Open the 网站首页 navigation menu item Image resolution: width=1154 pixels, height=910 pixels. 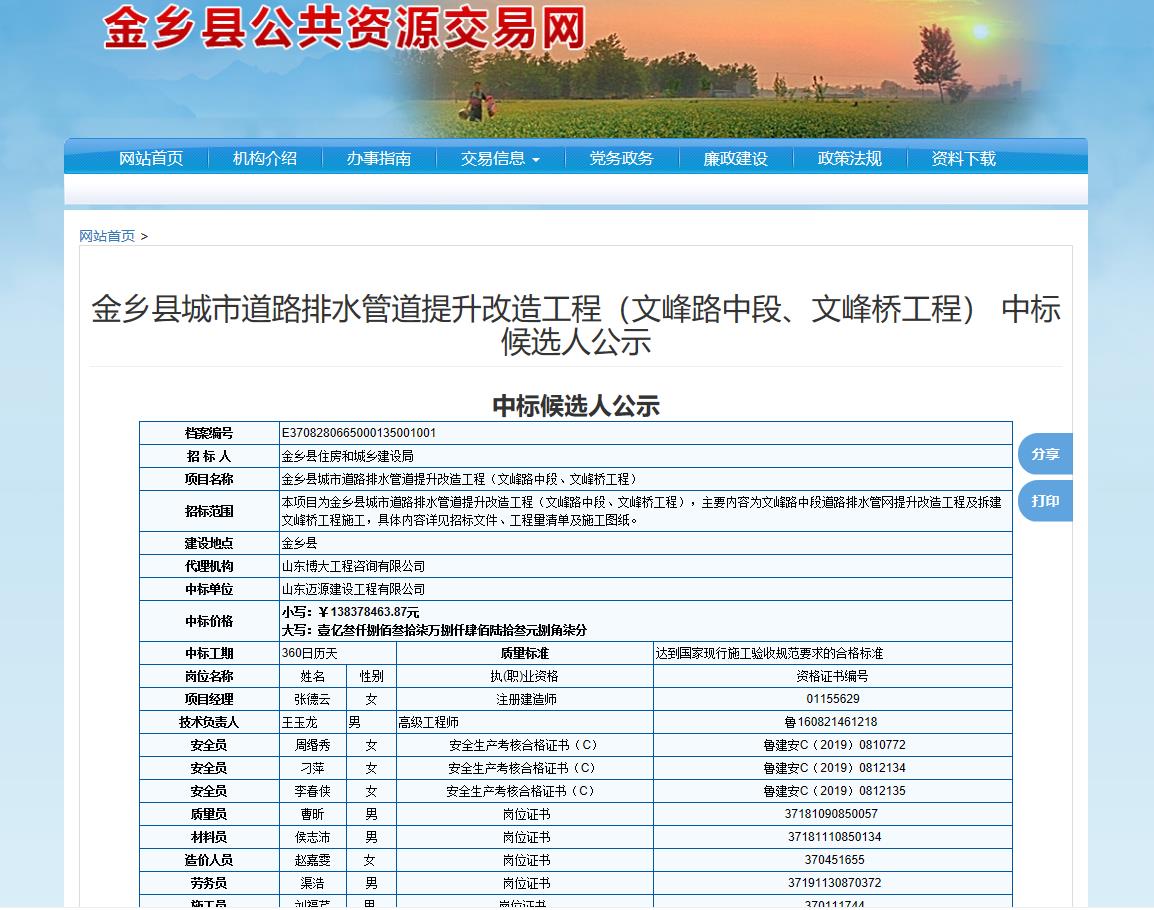pyautogui.click(x=151, y=158)
